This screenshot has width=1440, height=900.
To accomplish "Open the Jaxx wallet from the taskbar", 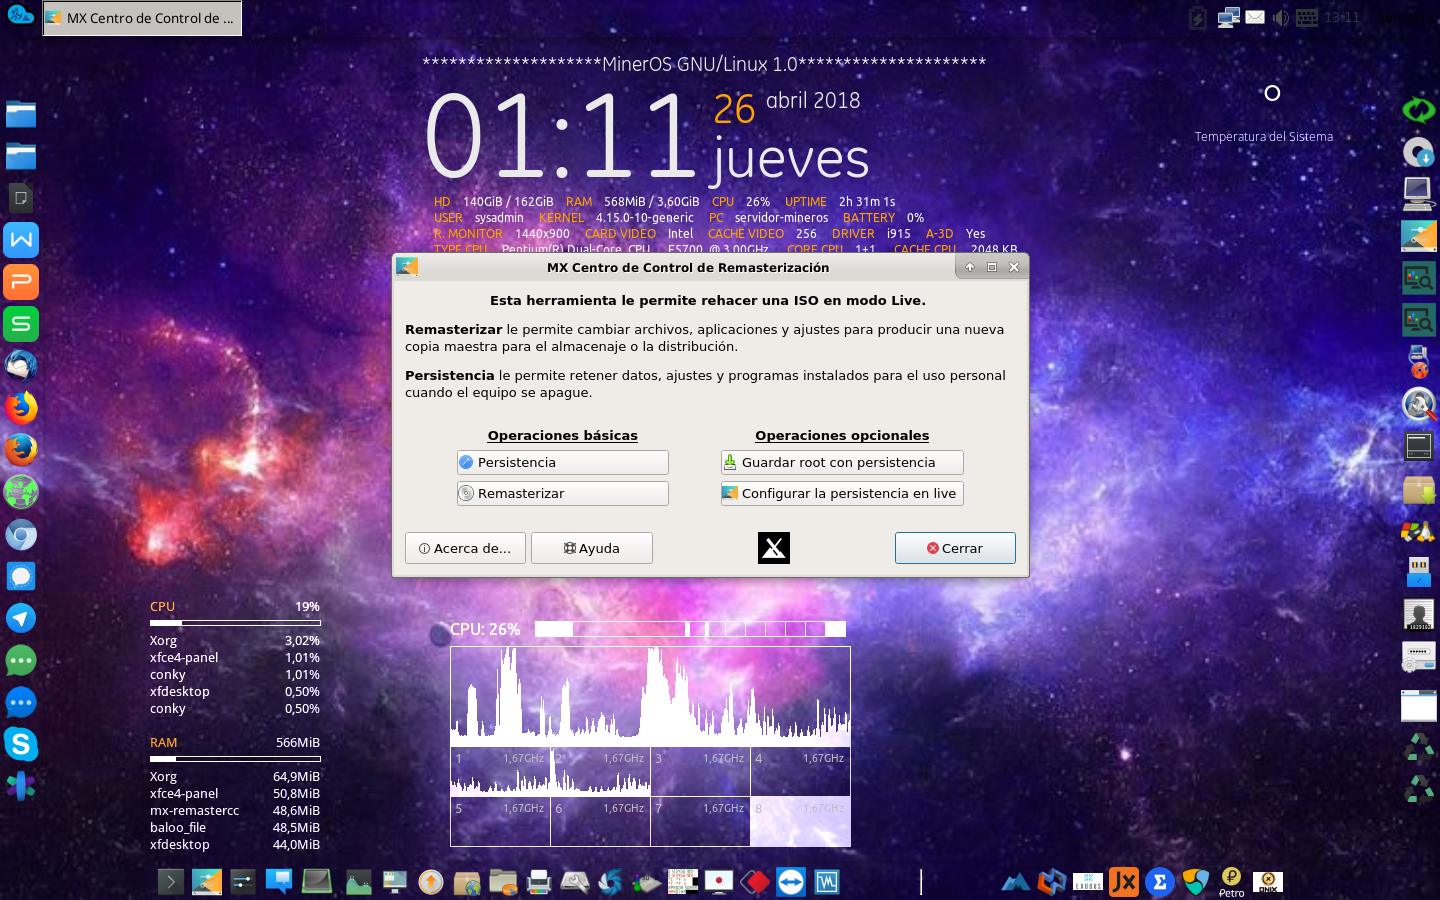I will 1124,882.
